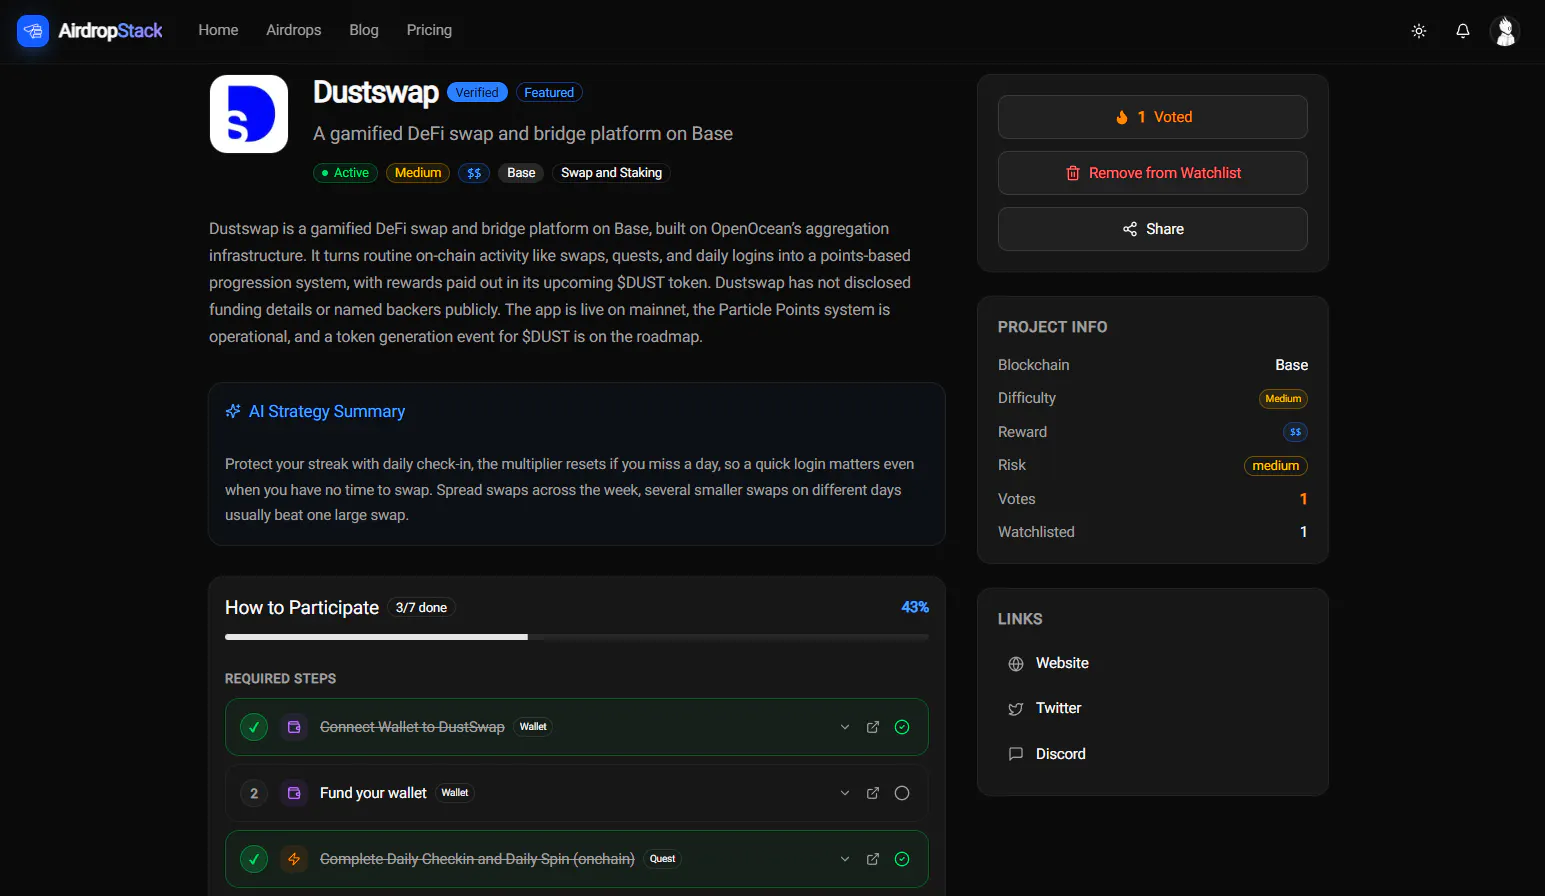Open the Blog nav item
The image size is (1545, 896).
pos(364,30)
